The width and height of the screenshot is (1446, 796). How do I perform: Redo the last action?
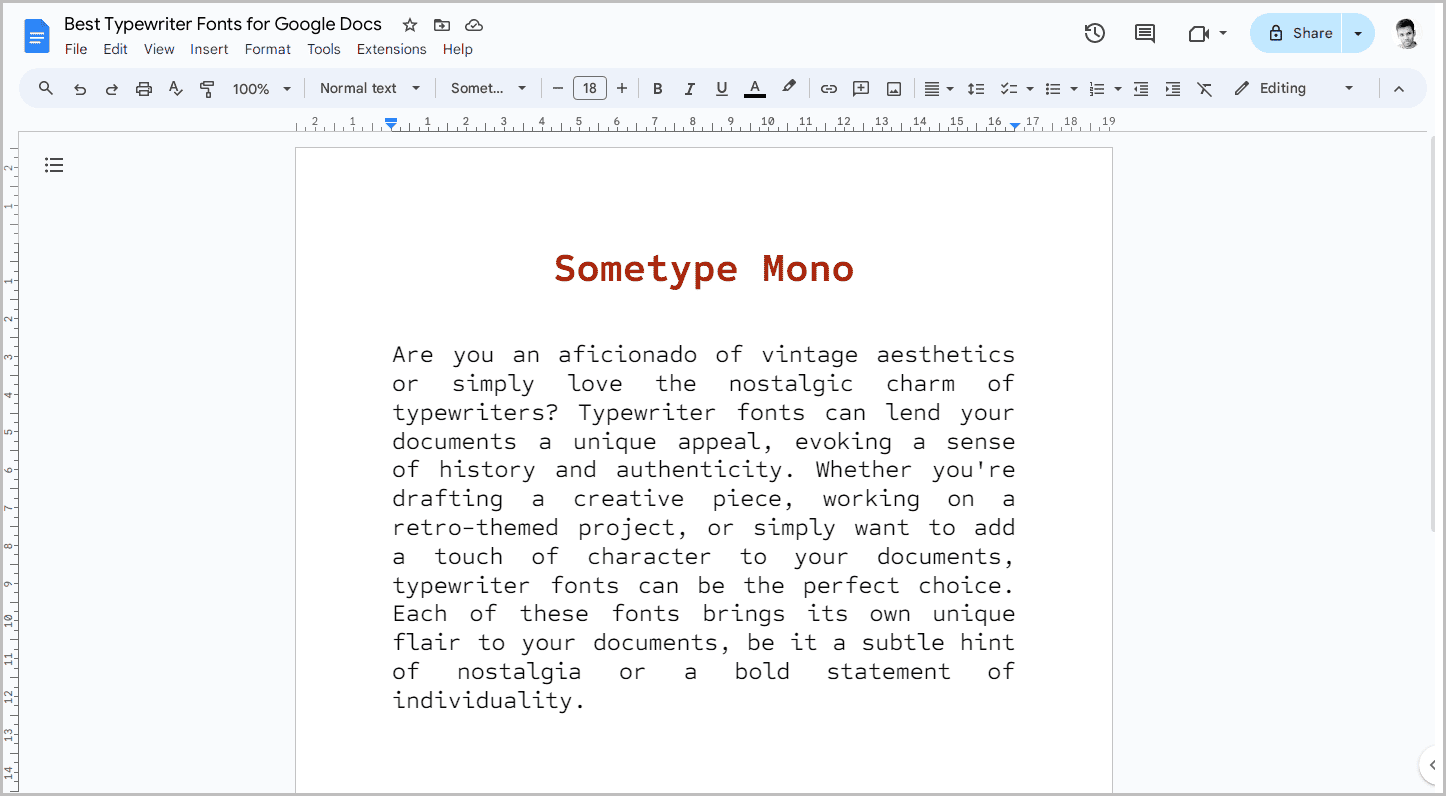coord(112,89)
